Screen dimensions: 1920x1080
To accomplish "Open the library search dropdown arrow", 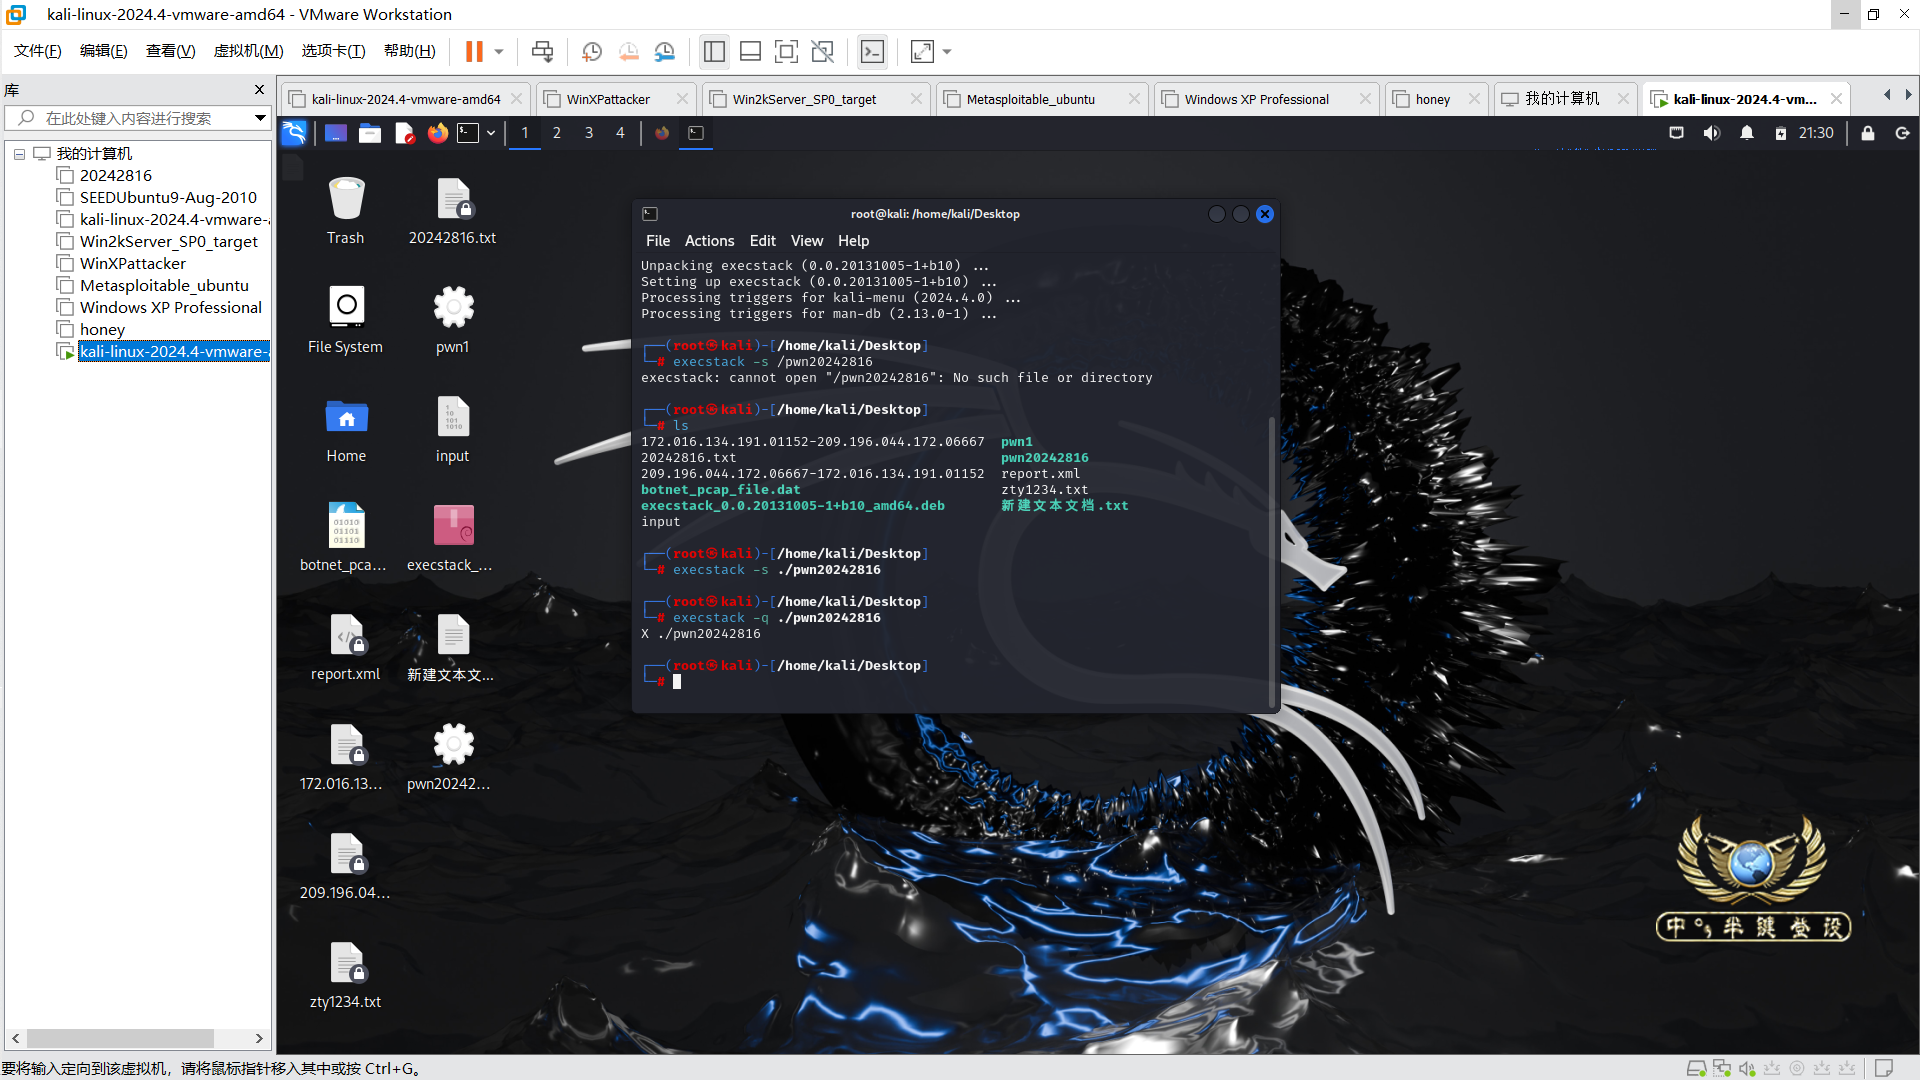I will [260, 118].
